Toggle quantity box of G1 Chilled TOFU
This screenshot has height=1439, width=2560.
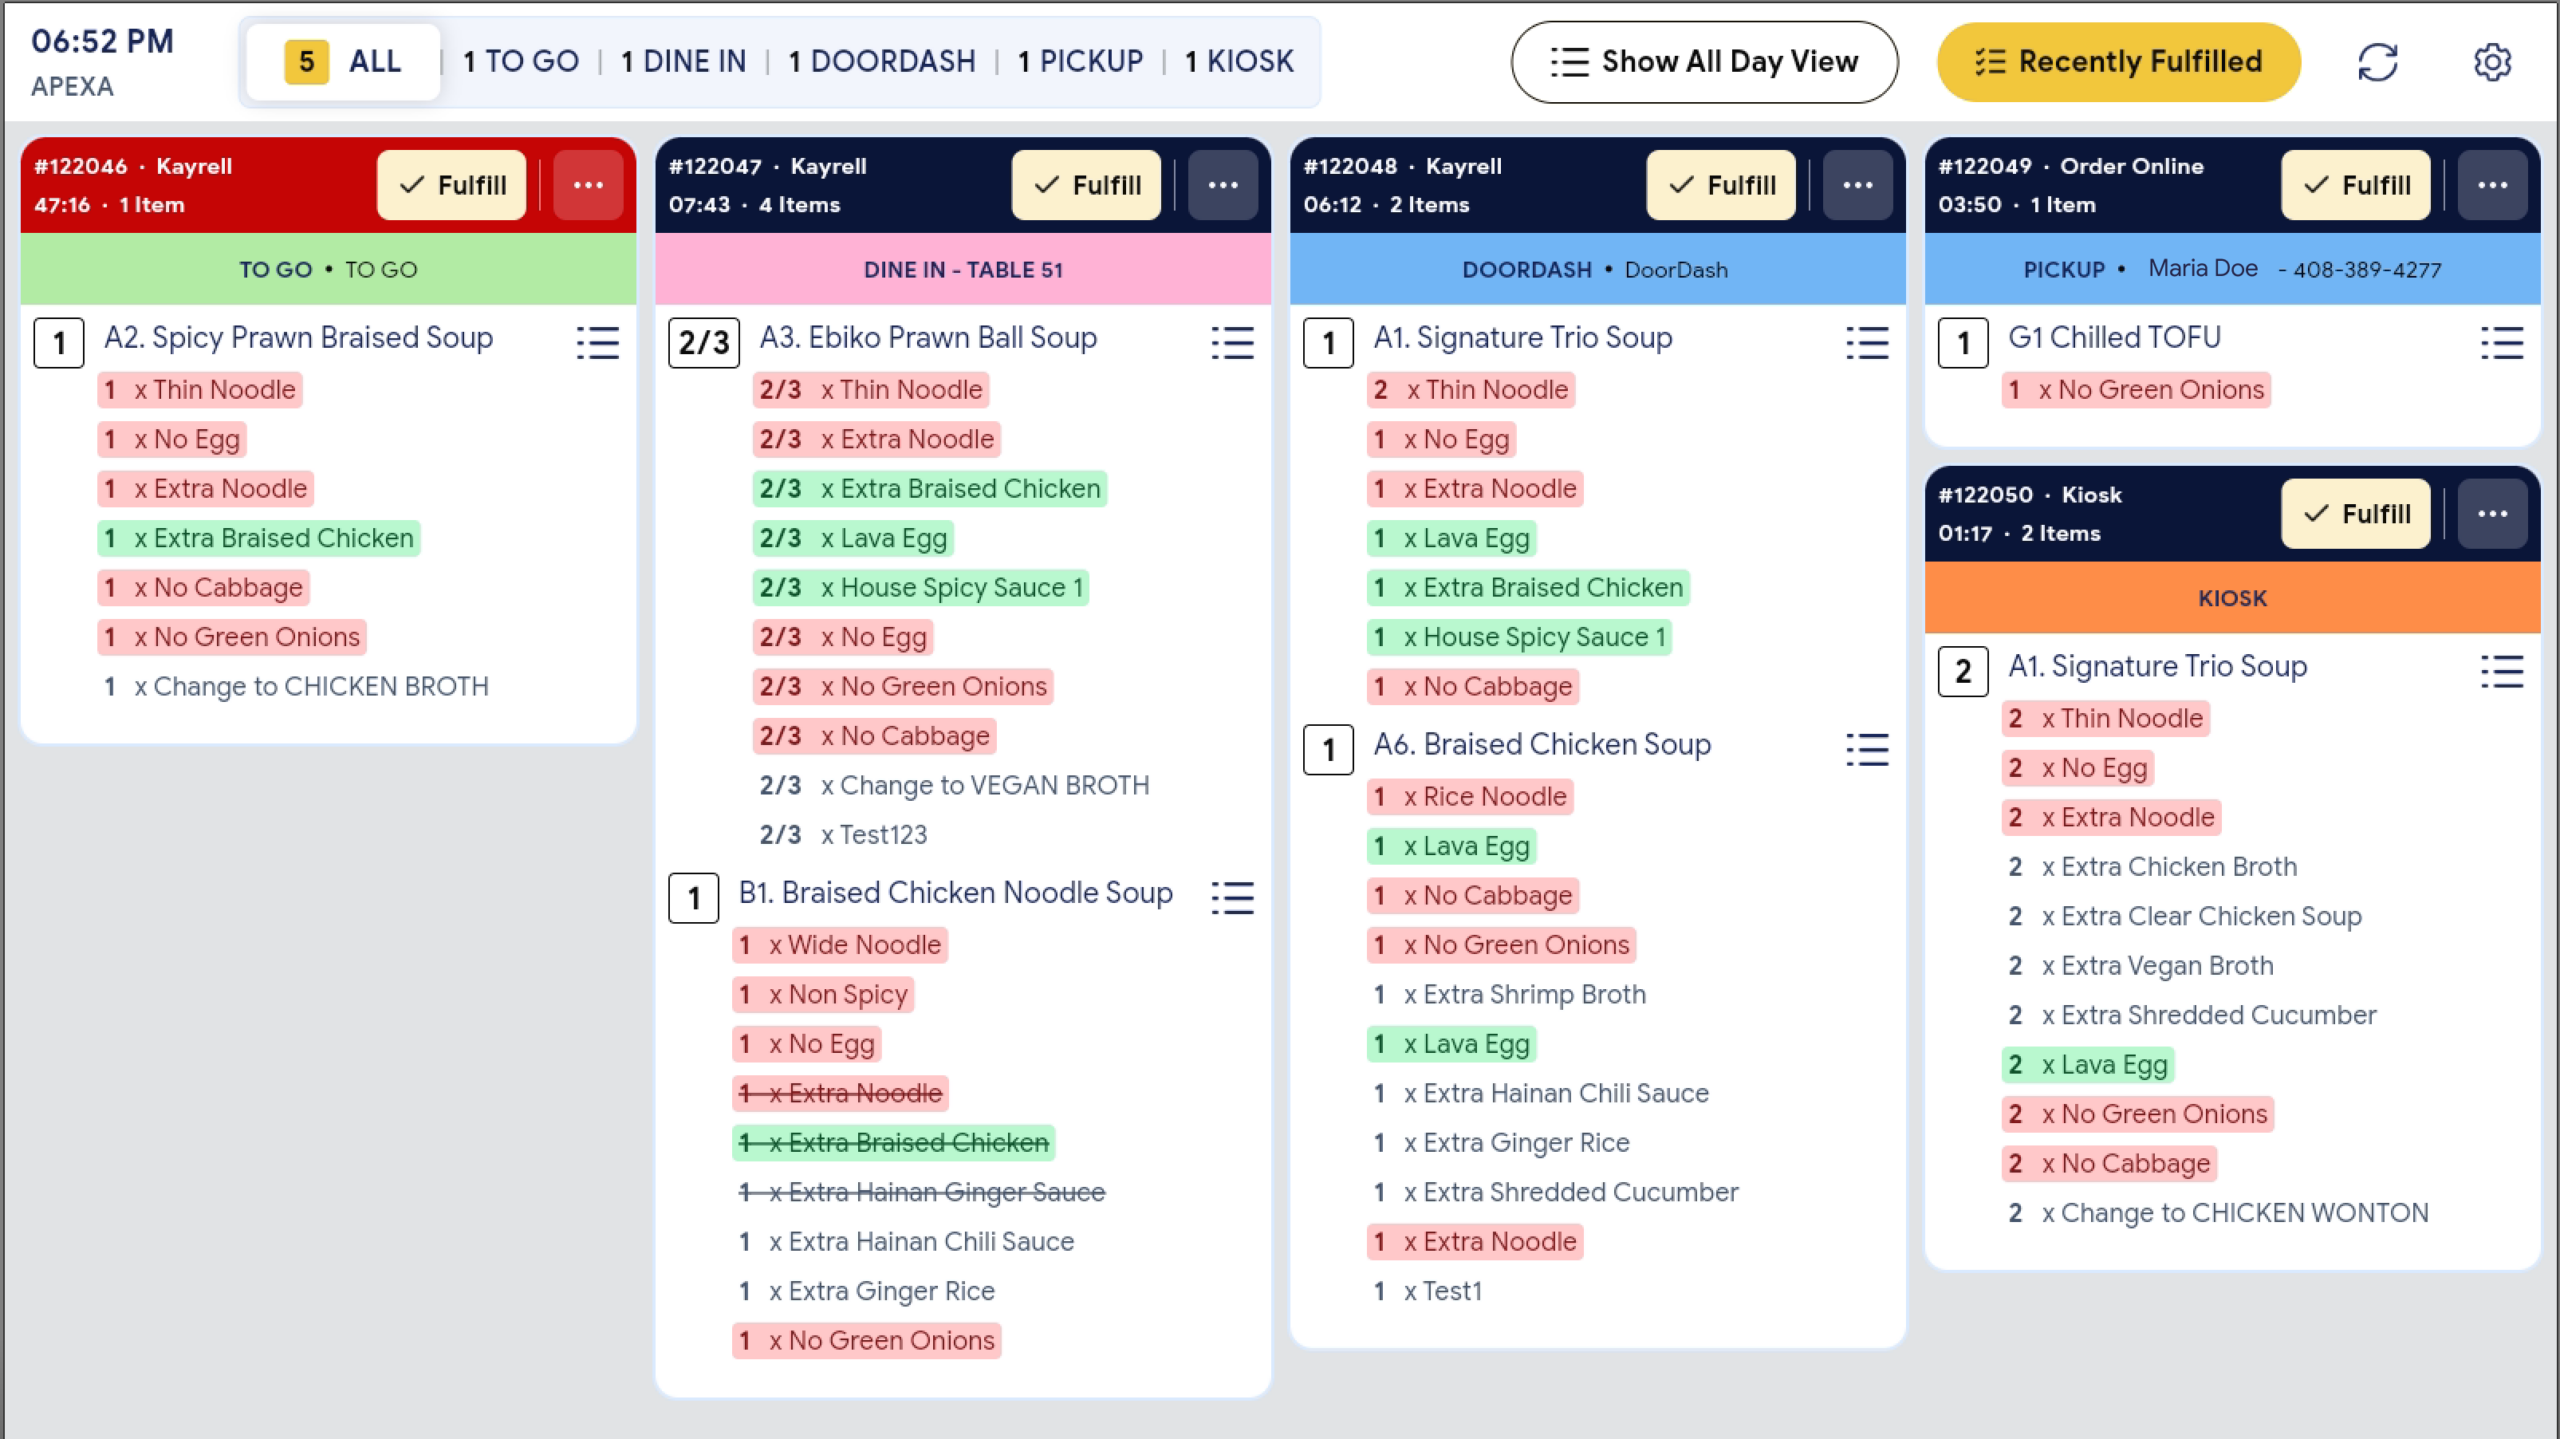pyautogui.click(x=1963, y=343)
